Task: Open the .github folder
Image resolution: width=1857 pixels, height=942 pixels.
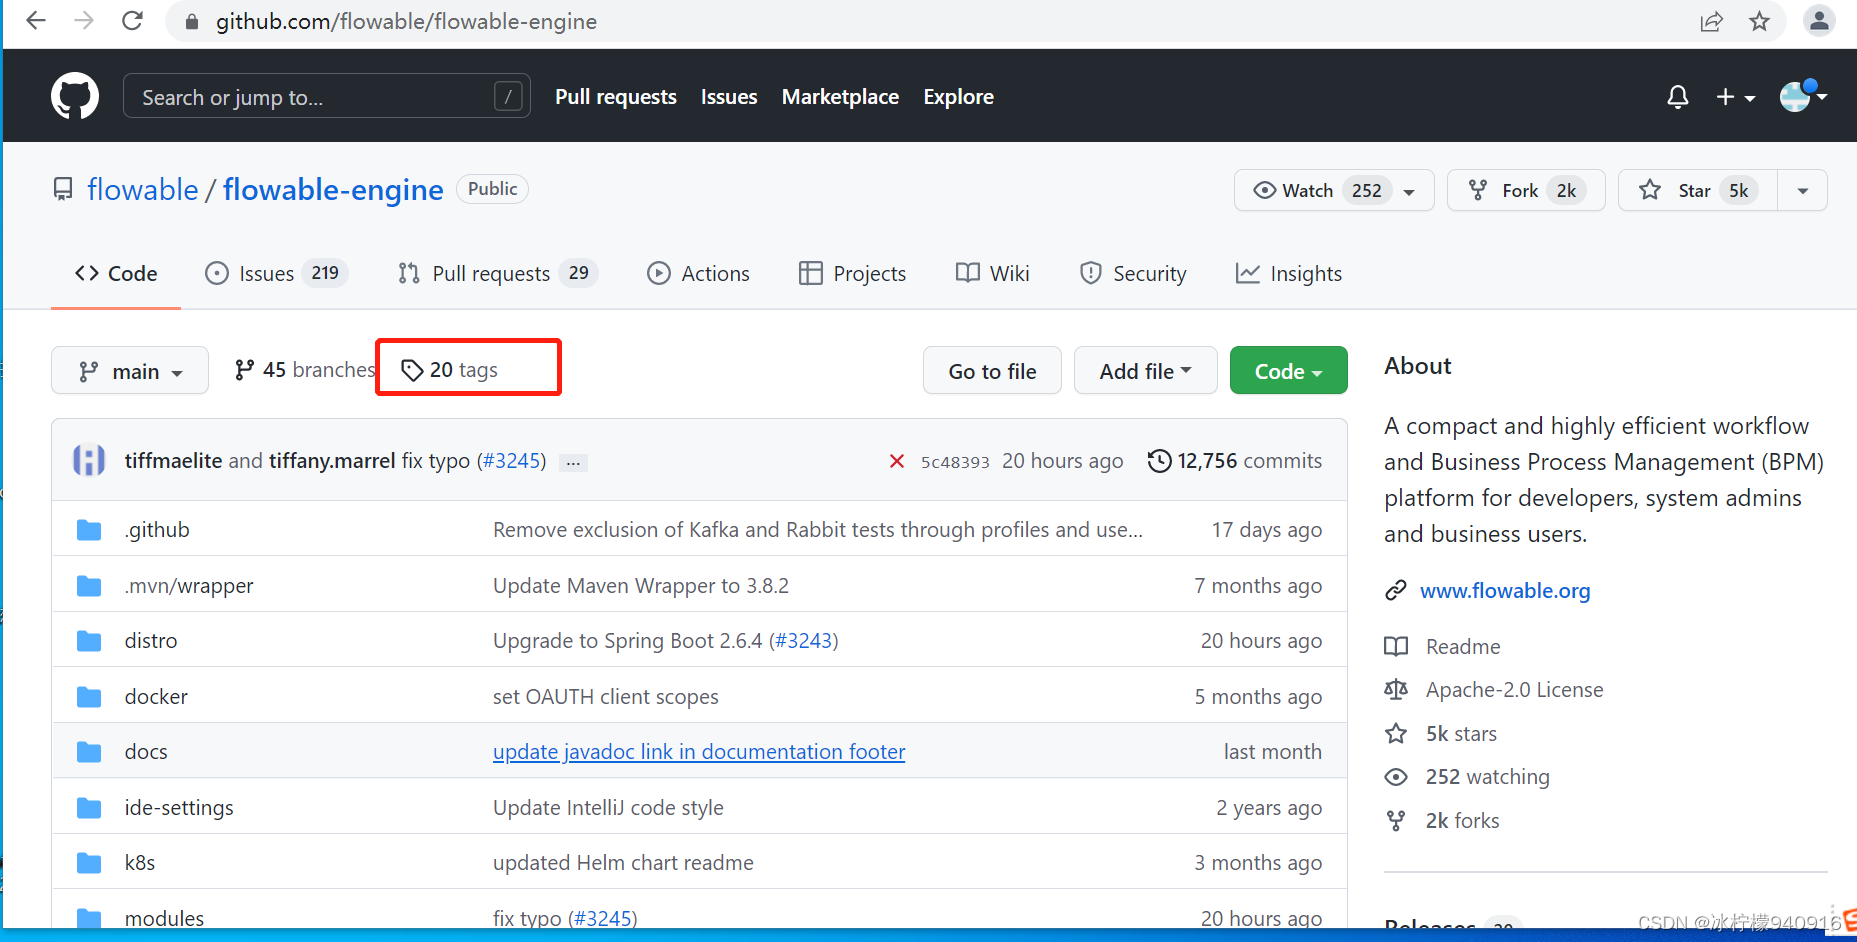Action: [157, 530]
